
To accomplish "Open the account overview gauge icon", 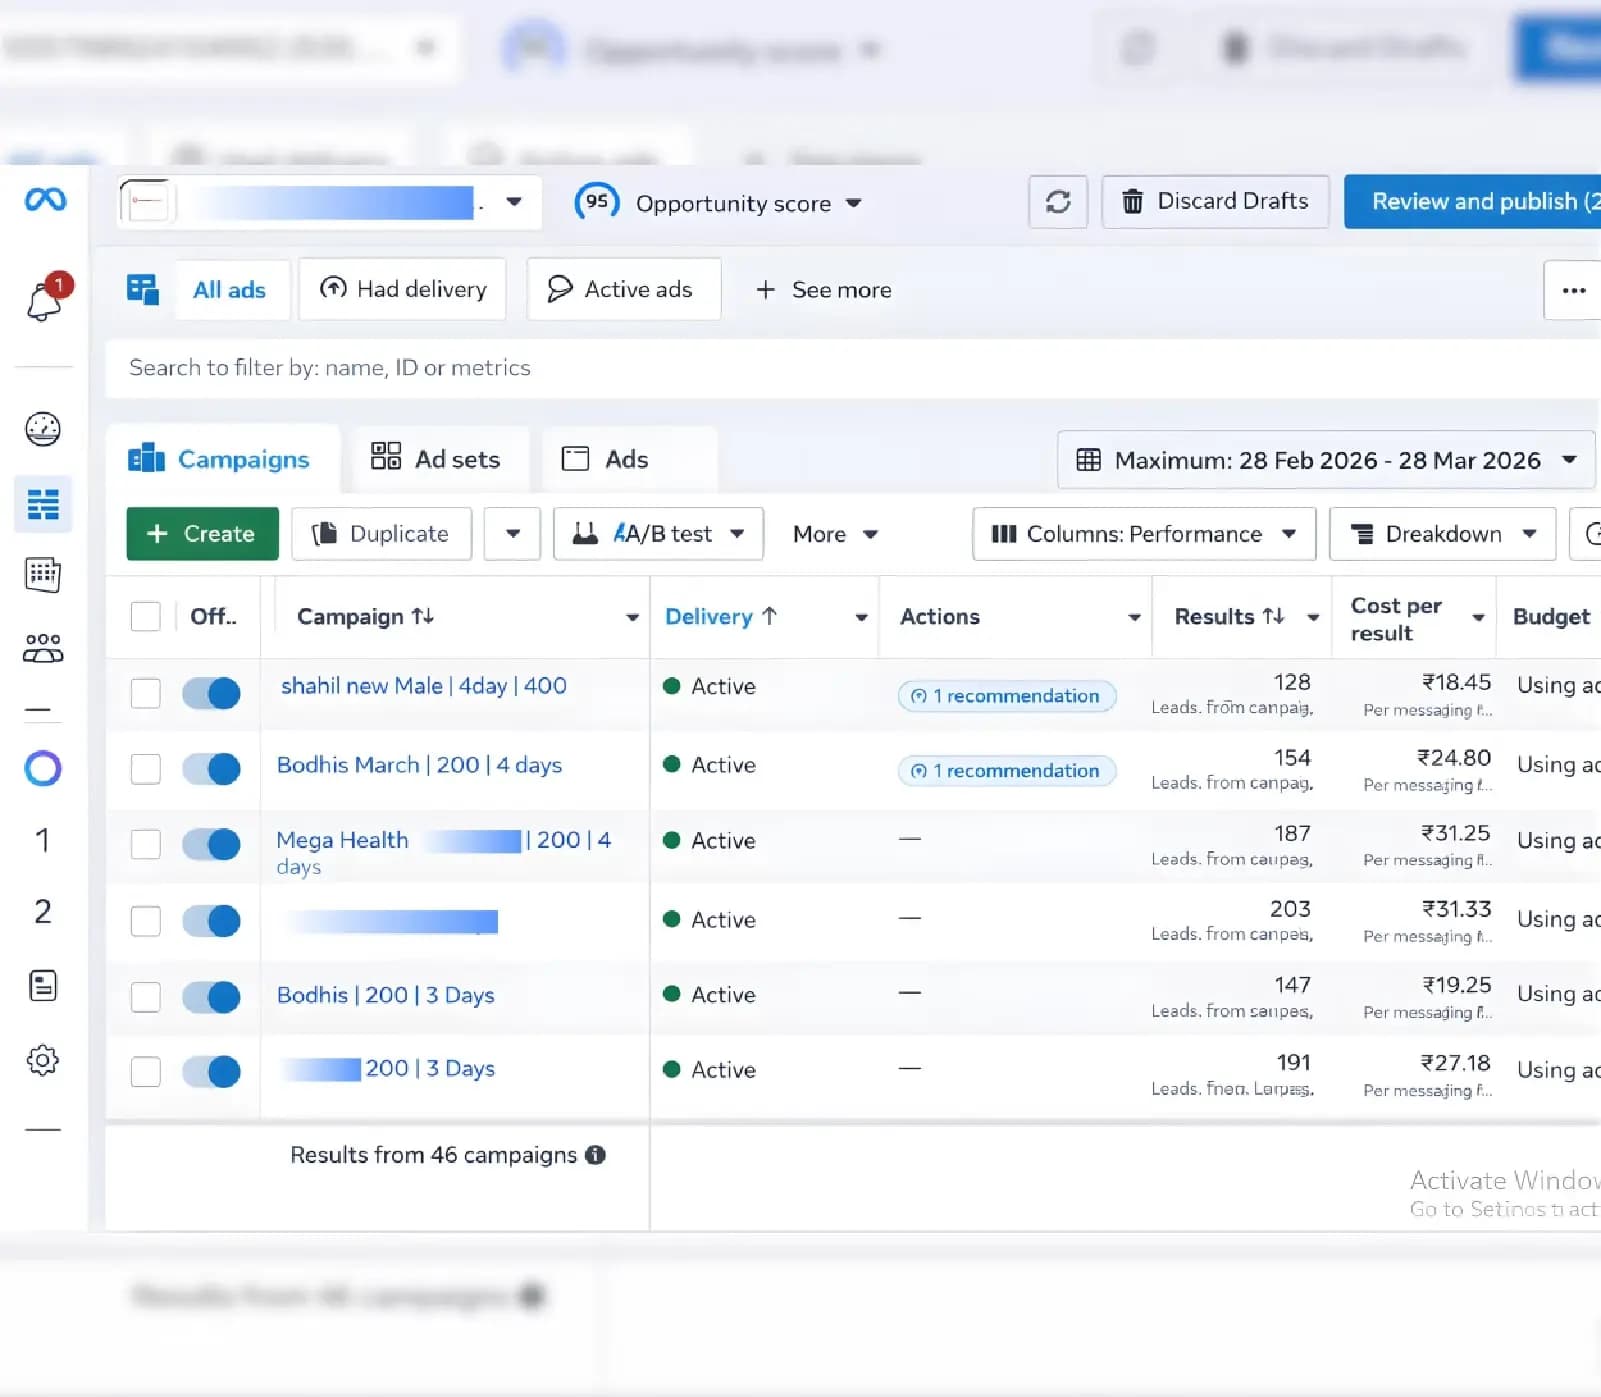I will (x=43, y=429).
